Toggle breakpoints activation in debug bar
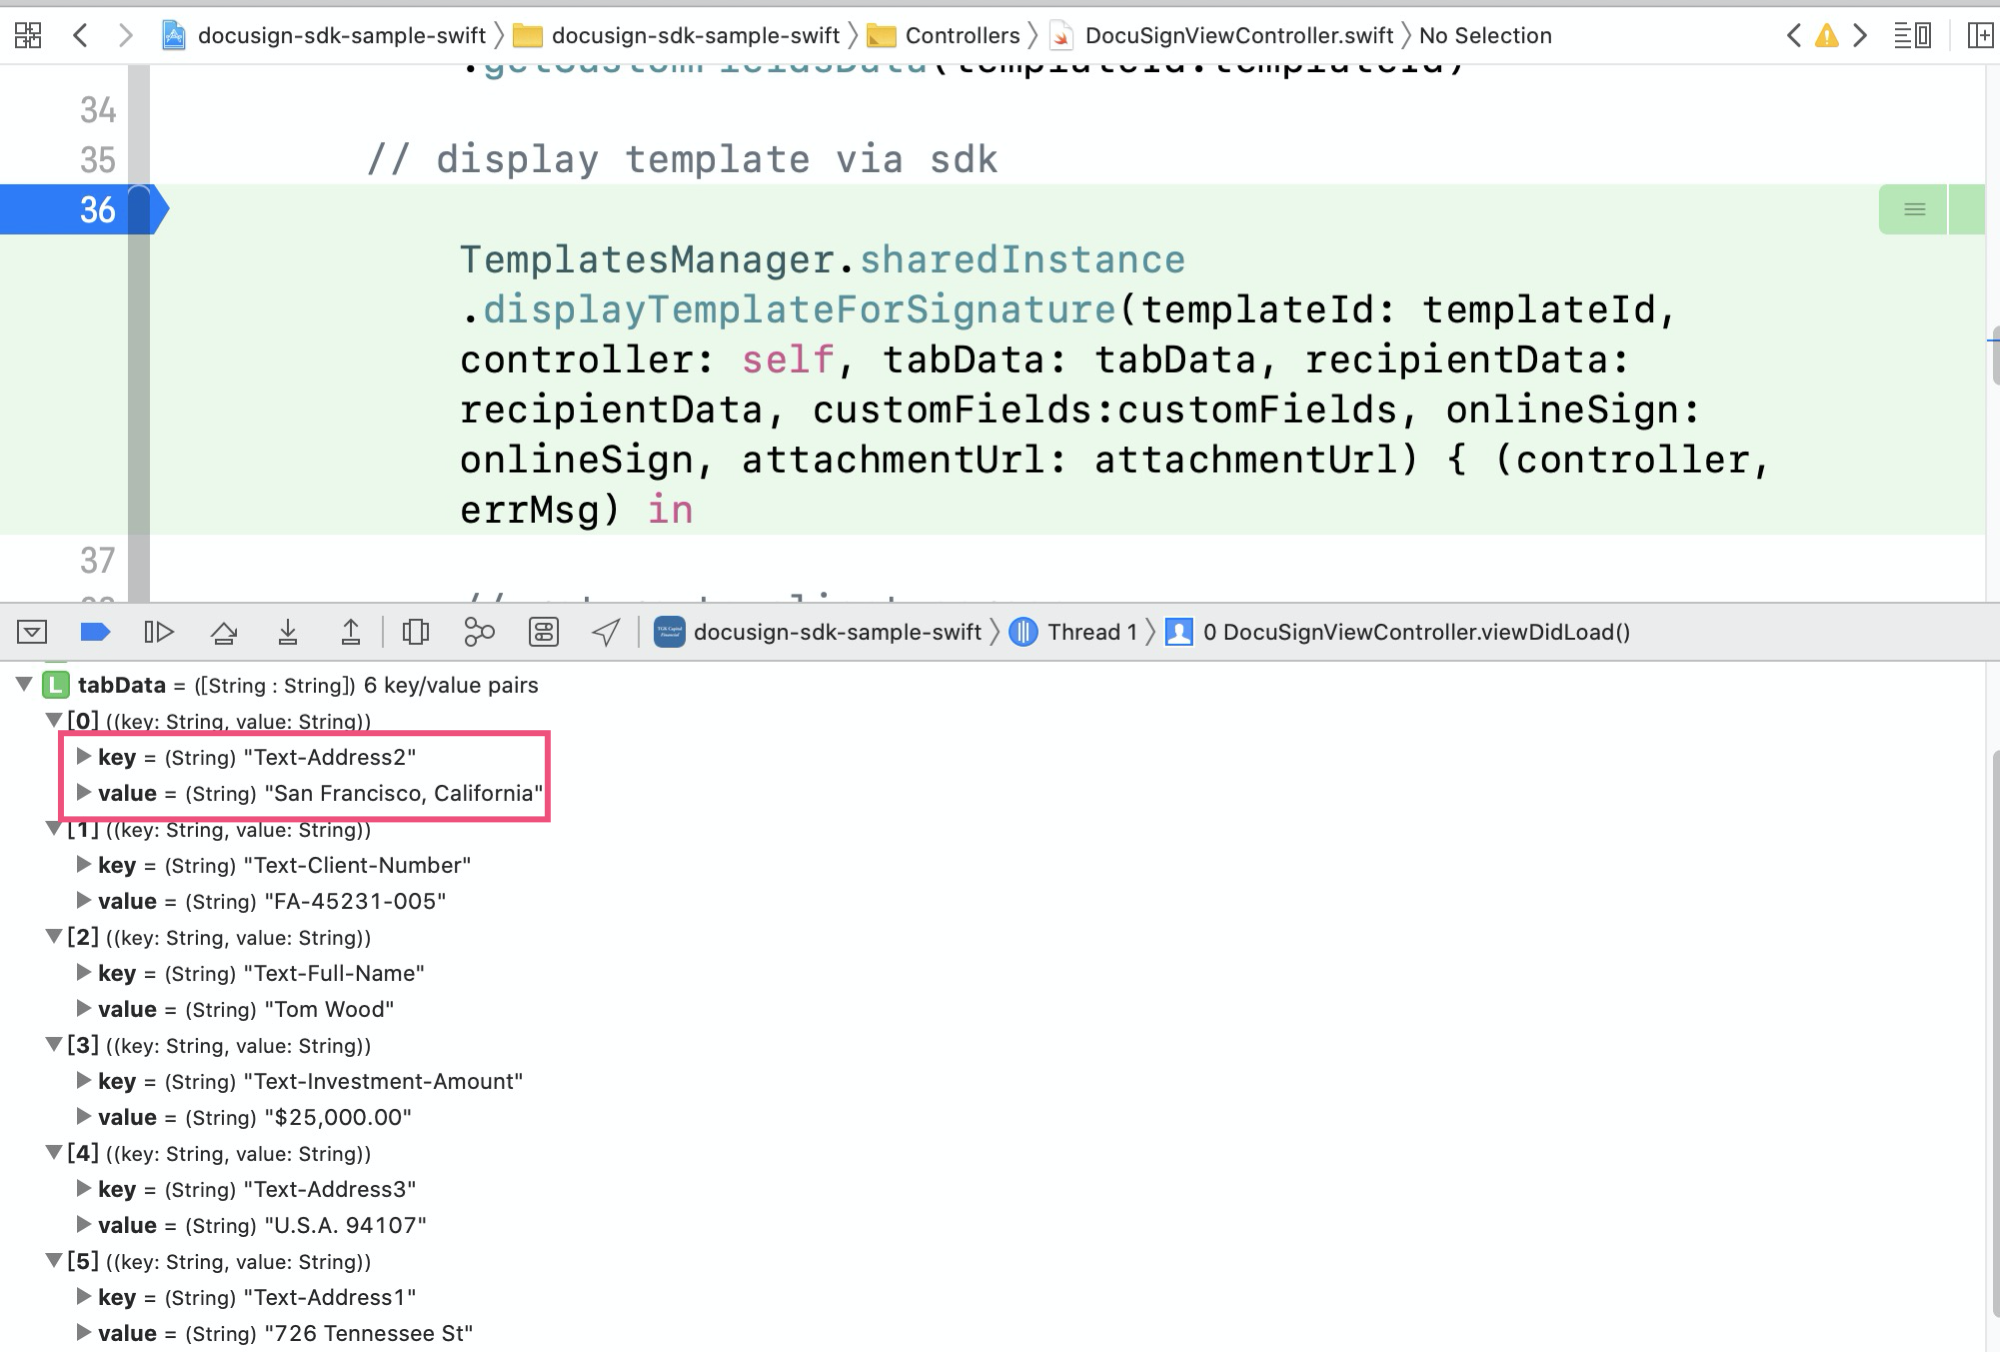This screenshot has width=2001, height=1352. pyautogui.click(x=95, y=632)
